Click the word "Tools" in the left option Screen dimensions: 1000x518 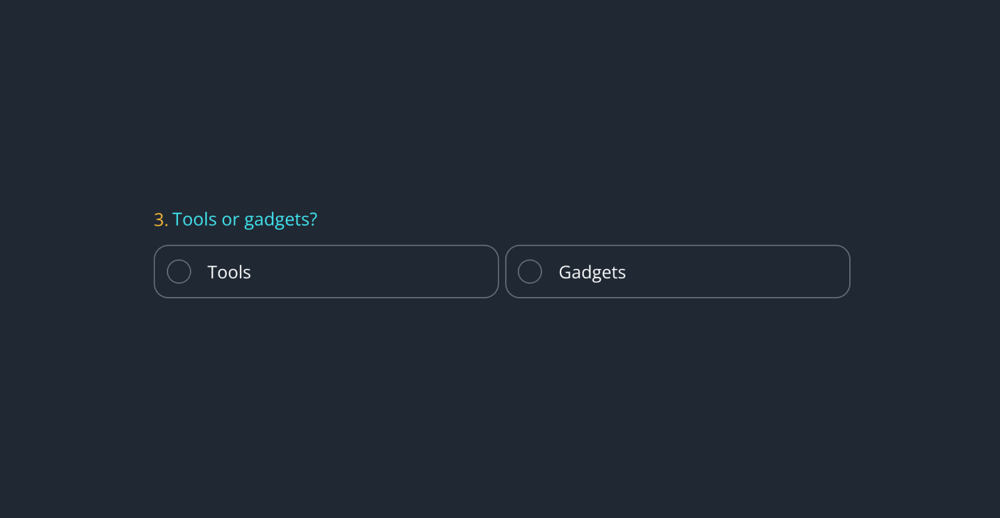click(x=229, y=272)
